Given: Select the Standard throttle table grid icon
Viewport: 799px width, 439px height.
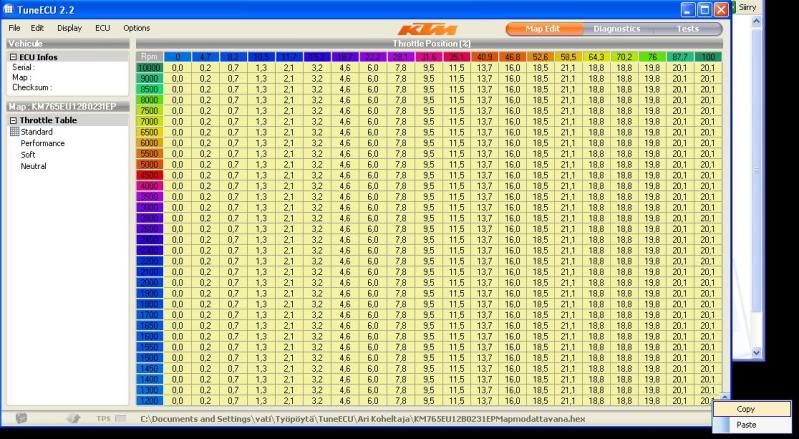Looking at the screenshot, I should point(14,132).
